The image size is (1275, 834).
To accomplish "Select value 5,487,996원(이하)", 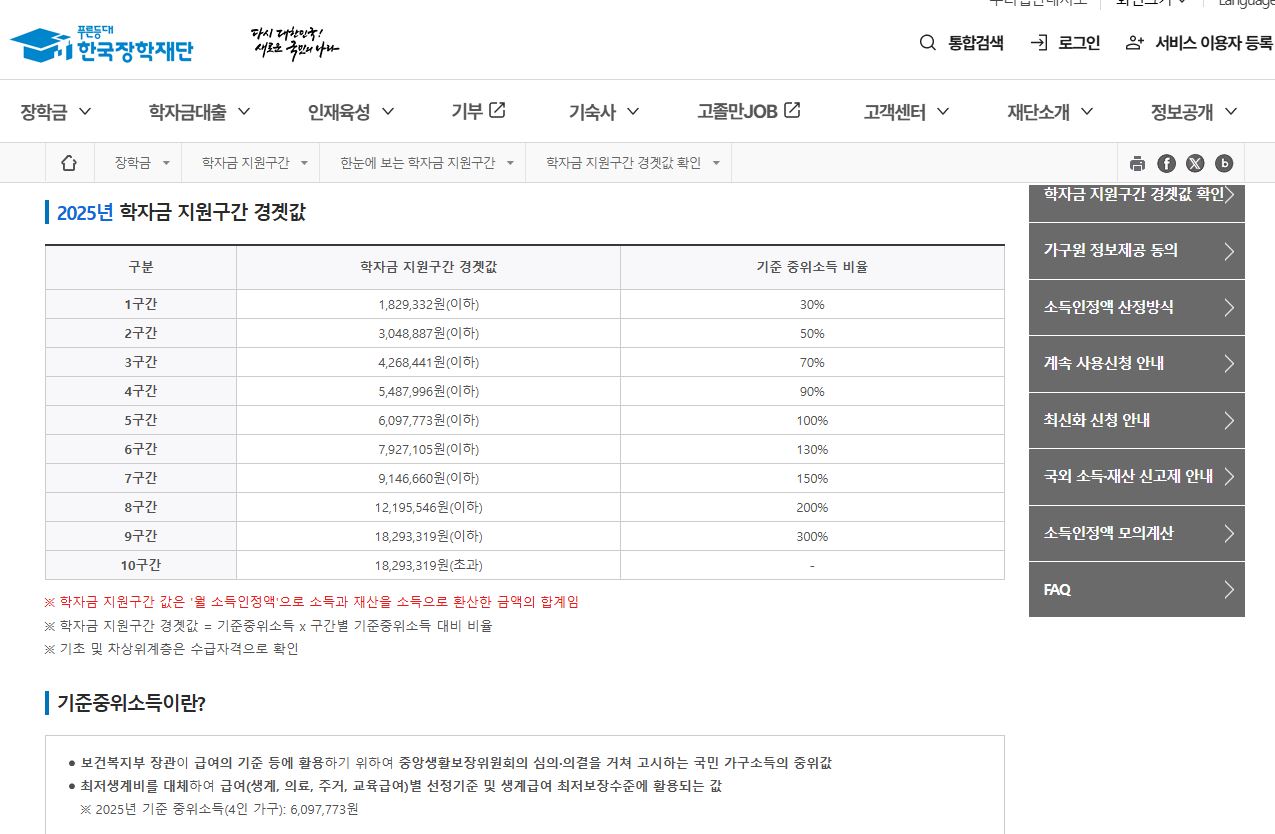I will tap(428, 391).
